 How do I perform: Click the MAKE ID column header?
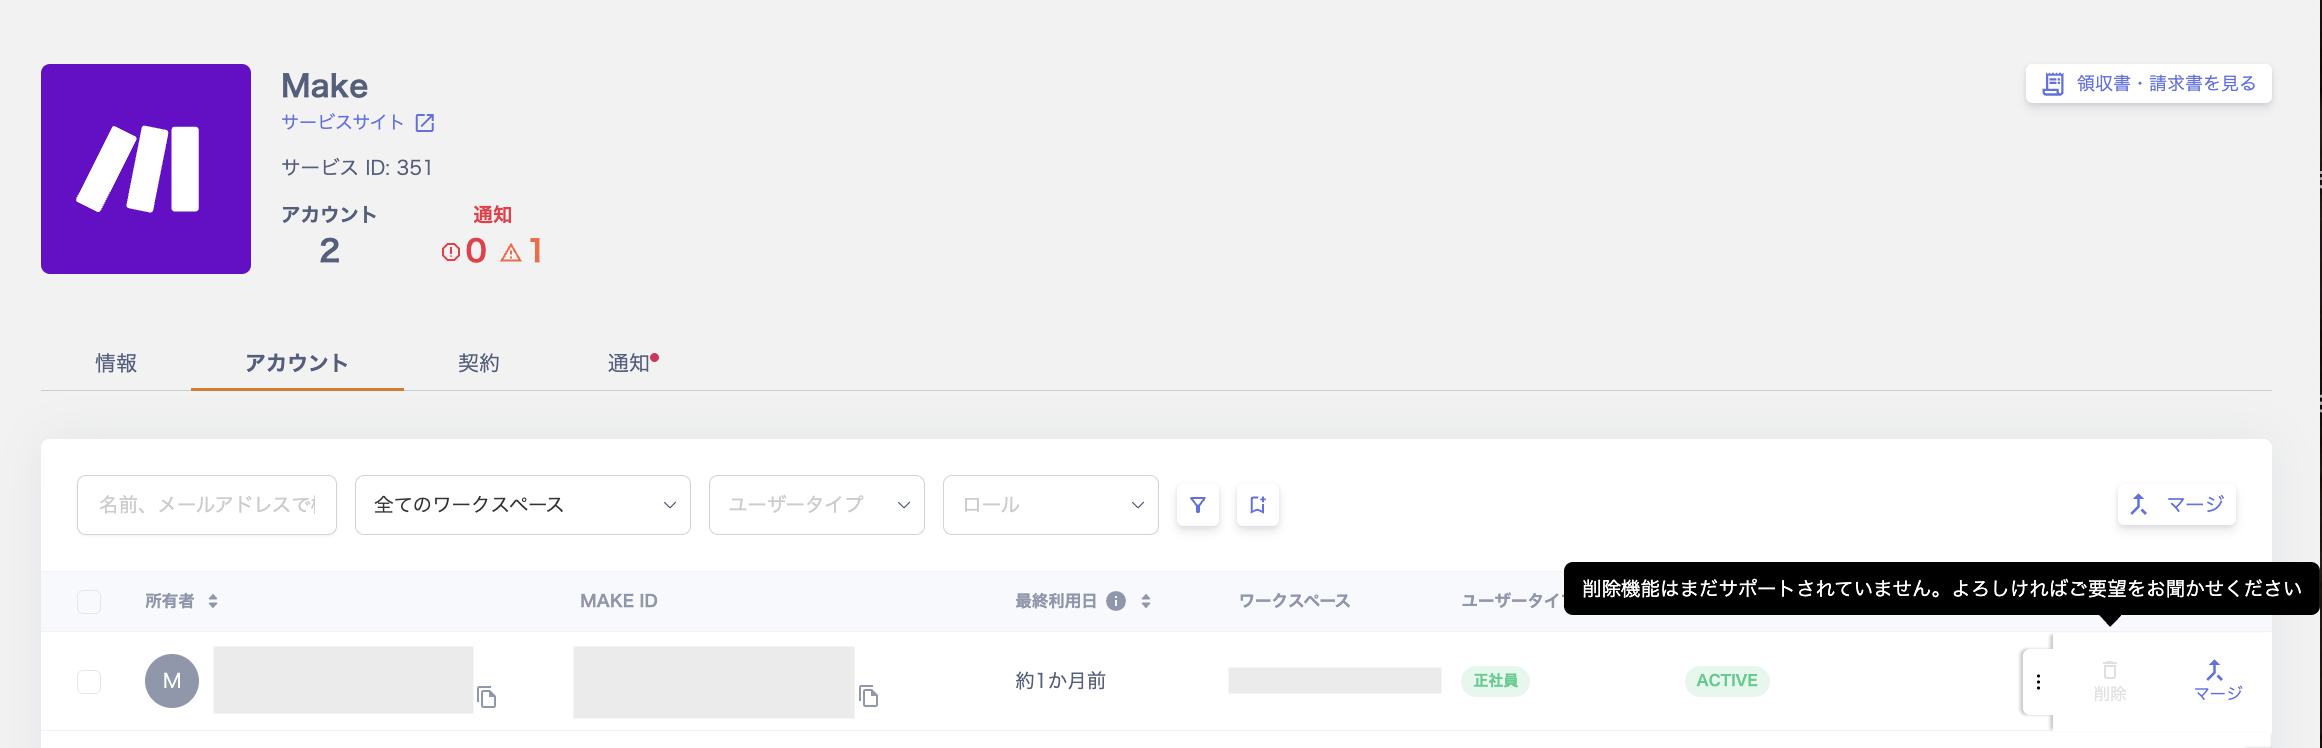tap(619, 601)
